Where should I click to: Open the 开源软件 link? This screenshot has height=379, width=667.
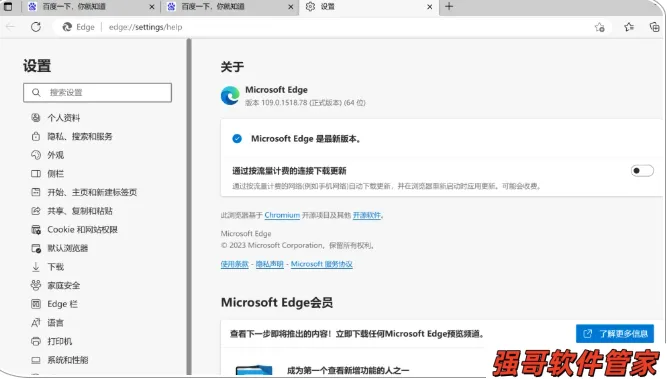click(x=367, y=215)
